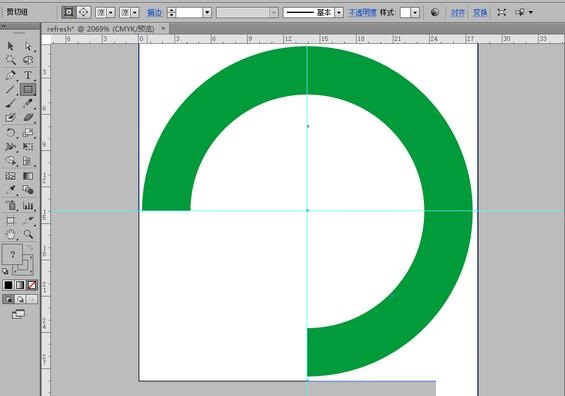The image size is (565, 396).
Task: Click the solid black color swatch
Action: click(8, 285)
